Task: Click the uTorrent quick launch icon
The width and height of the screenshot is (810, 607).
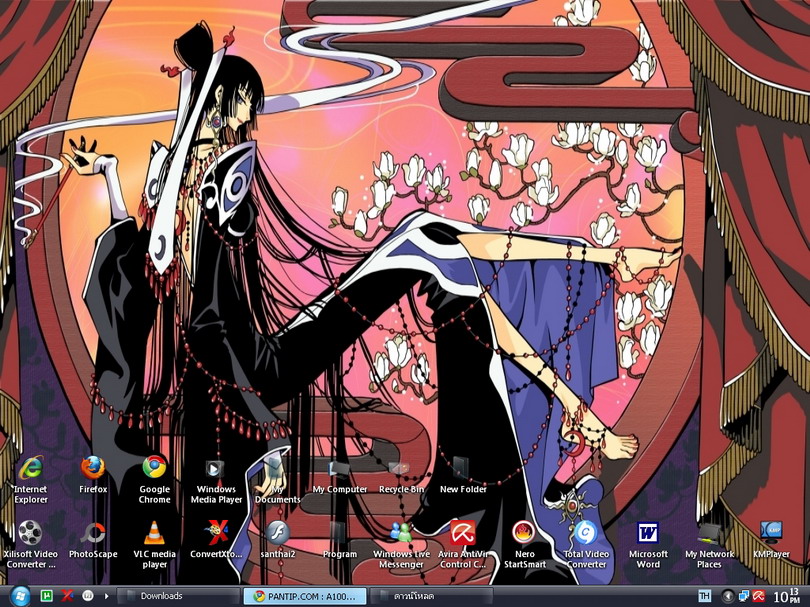Action: click(47, 596)
